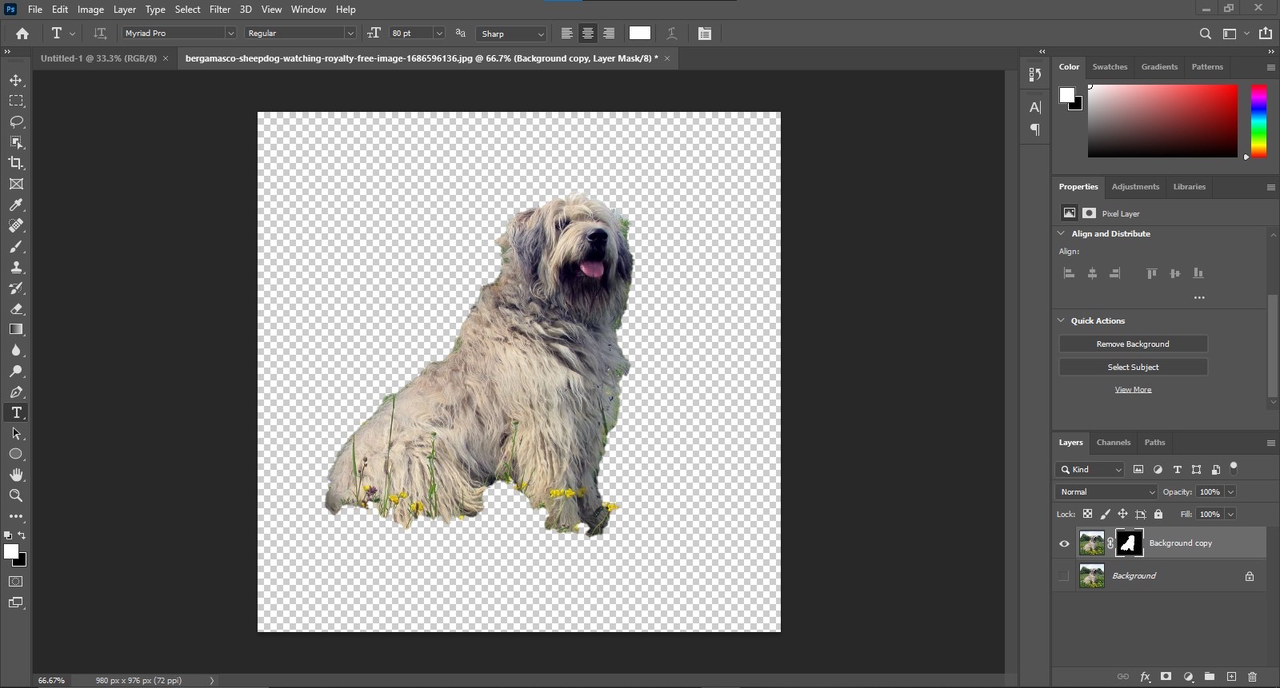The height and width of the screenshot is (688, 1280).
Task: Add a layer style with fx icon
Action: pyautogui.click(x=1145, y=677)
